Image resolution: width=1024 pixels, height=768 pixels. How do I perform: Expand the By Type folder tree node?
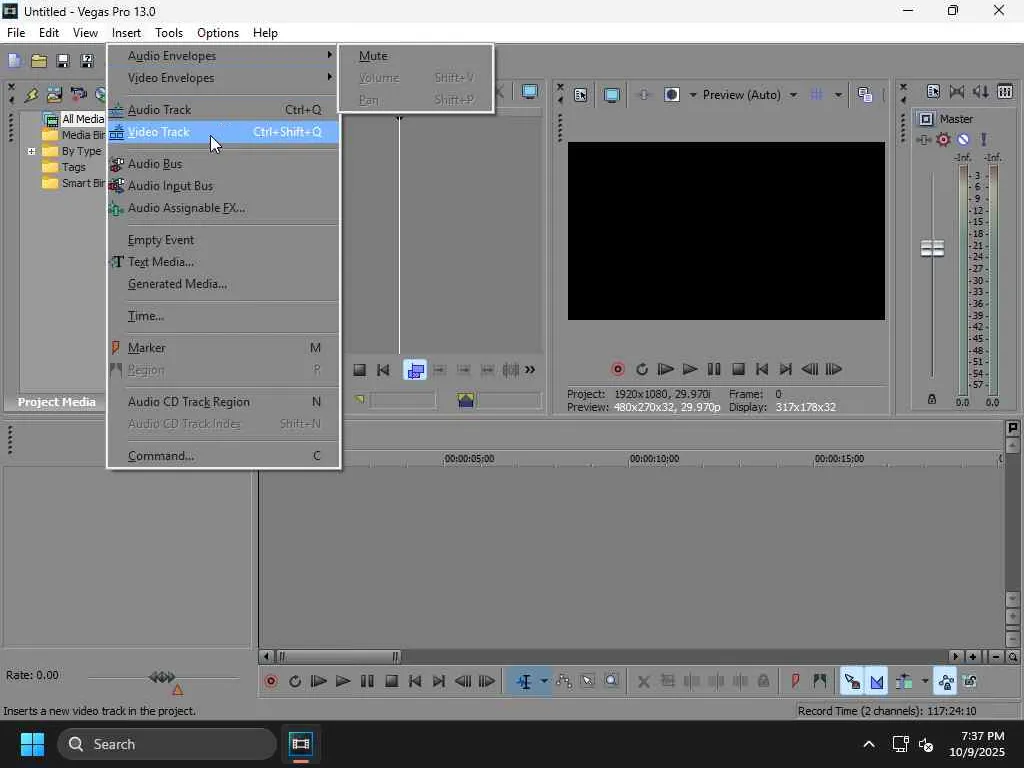point(31,151)
